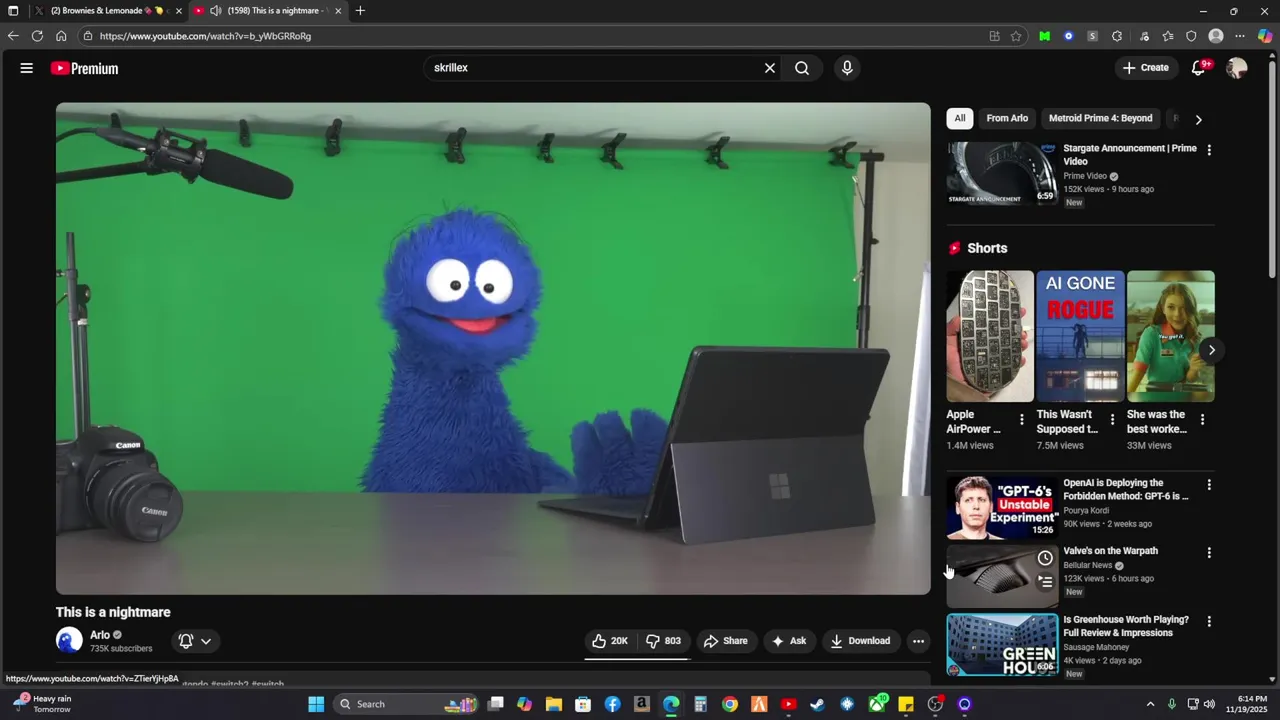Open Edge settings and more menu
This screenshot has width=1280, height=720.
(x=1240, y=36)
